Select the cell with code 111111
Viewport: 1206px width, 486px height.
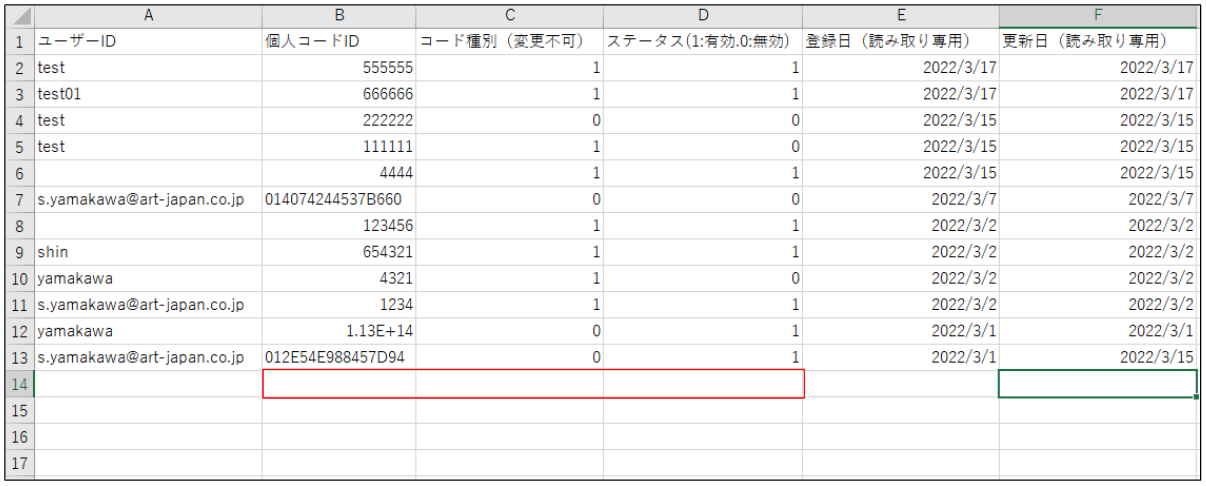point(339,147)
